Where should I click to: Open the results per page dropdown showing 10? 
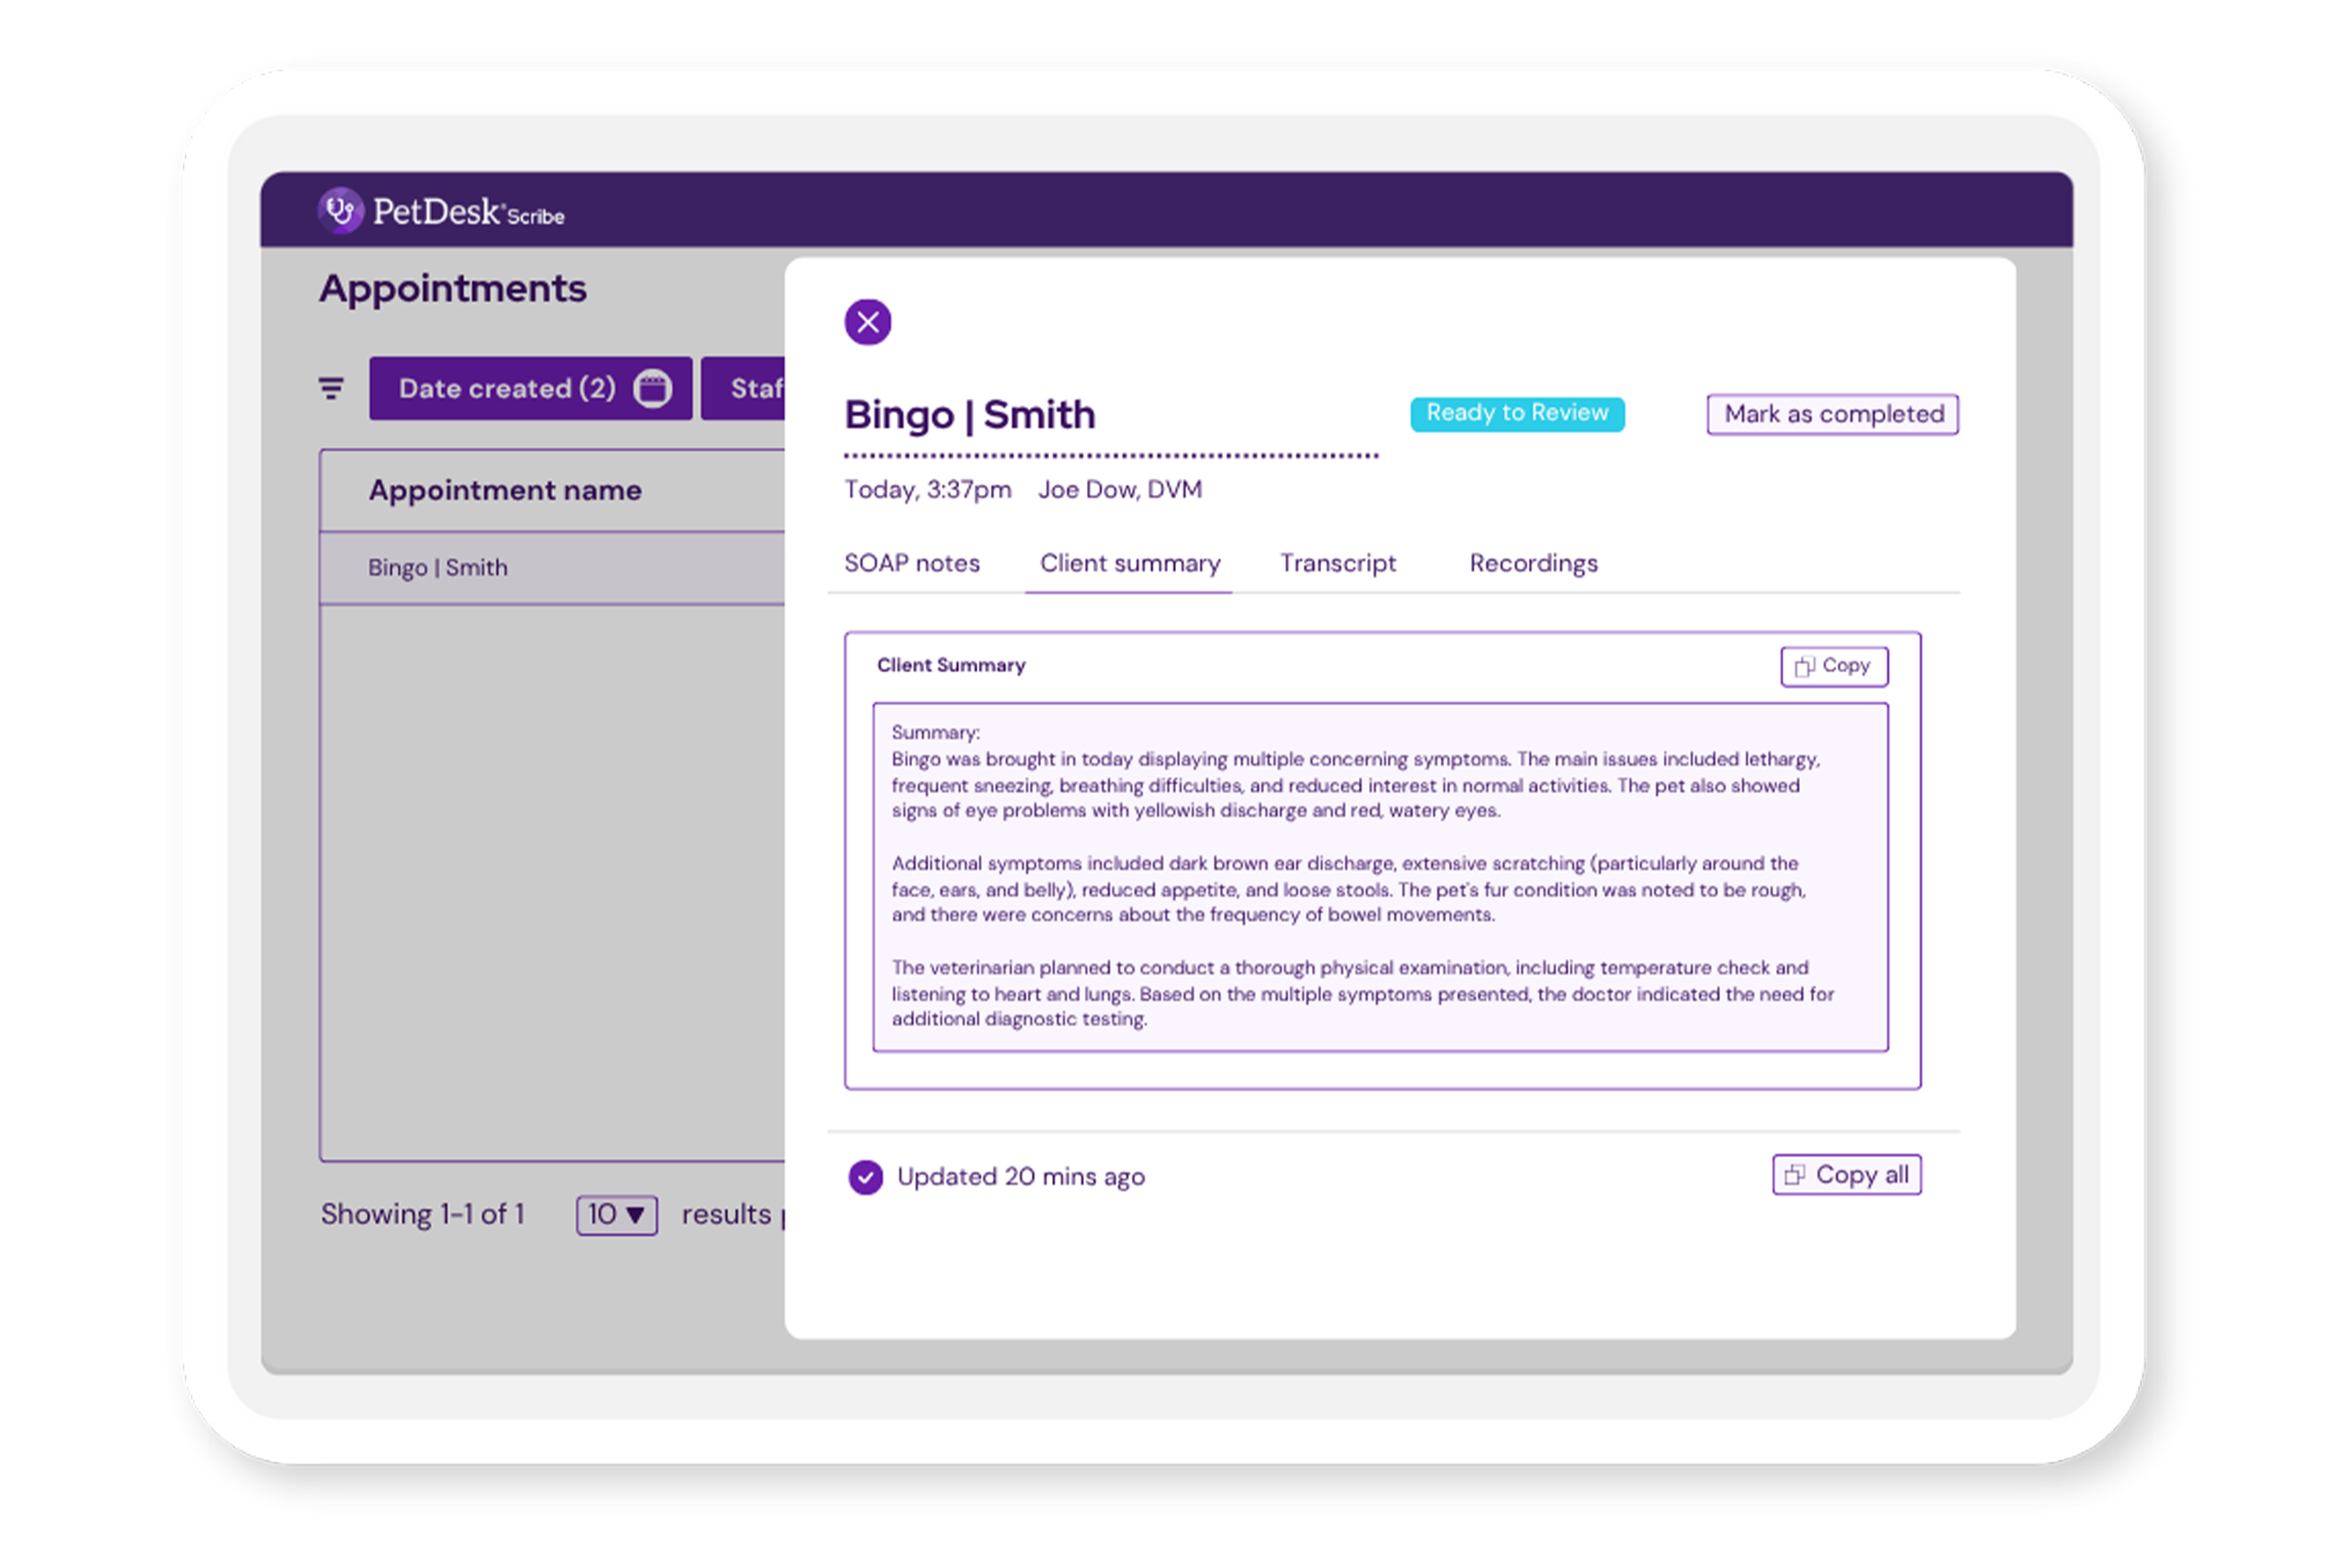coord(616,1214)
